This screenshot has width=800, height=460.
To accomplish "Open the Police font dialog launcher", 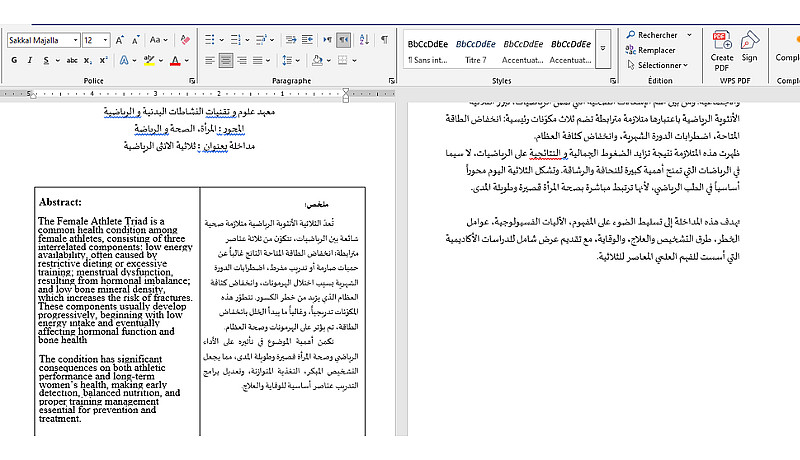I will 192,81.
